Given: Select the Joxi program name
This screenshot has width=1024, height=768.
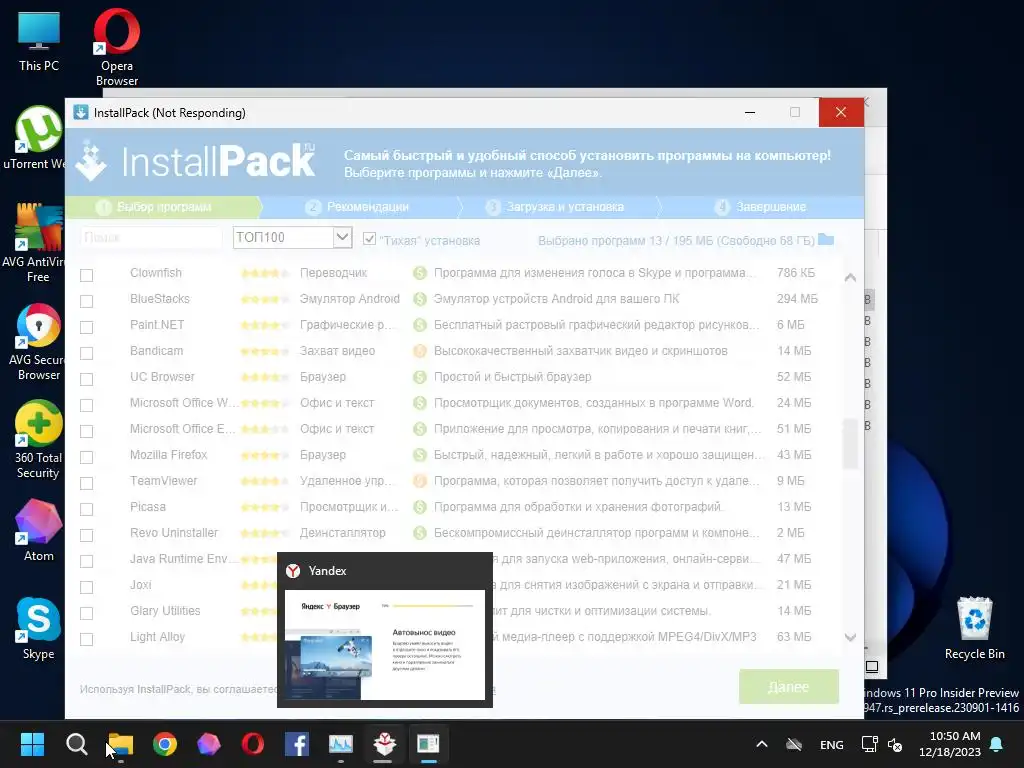Looking at the screenshot, I should (140, 584).
